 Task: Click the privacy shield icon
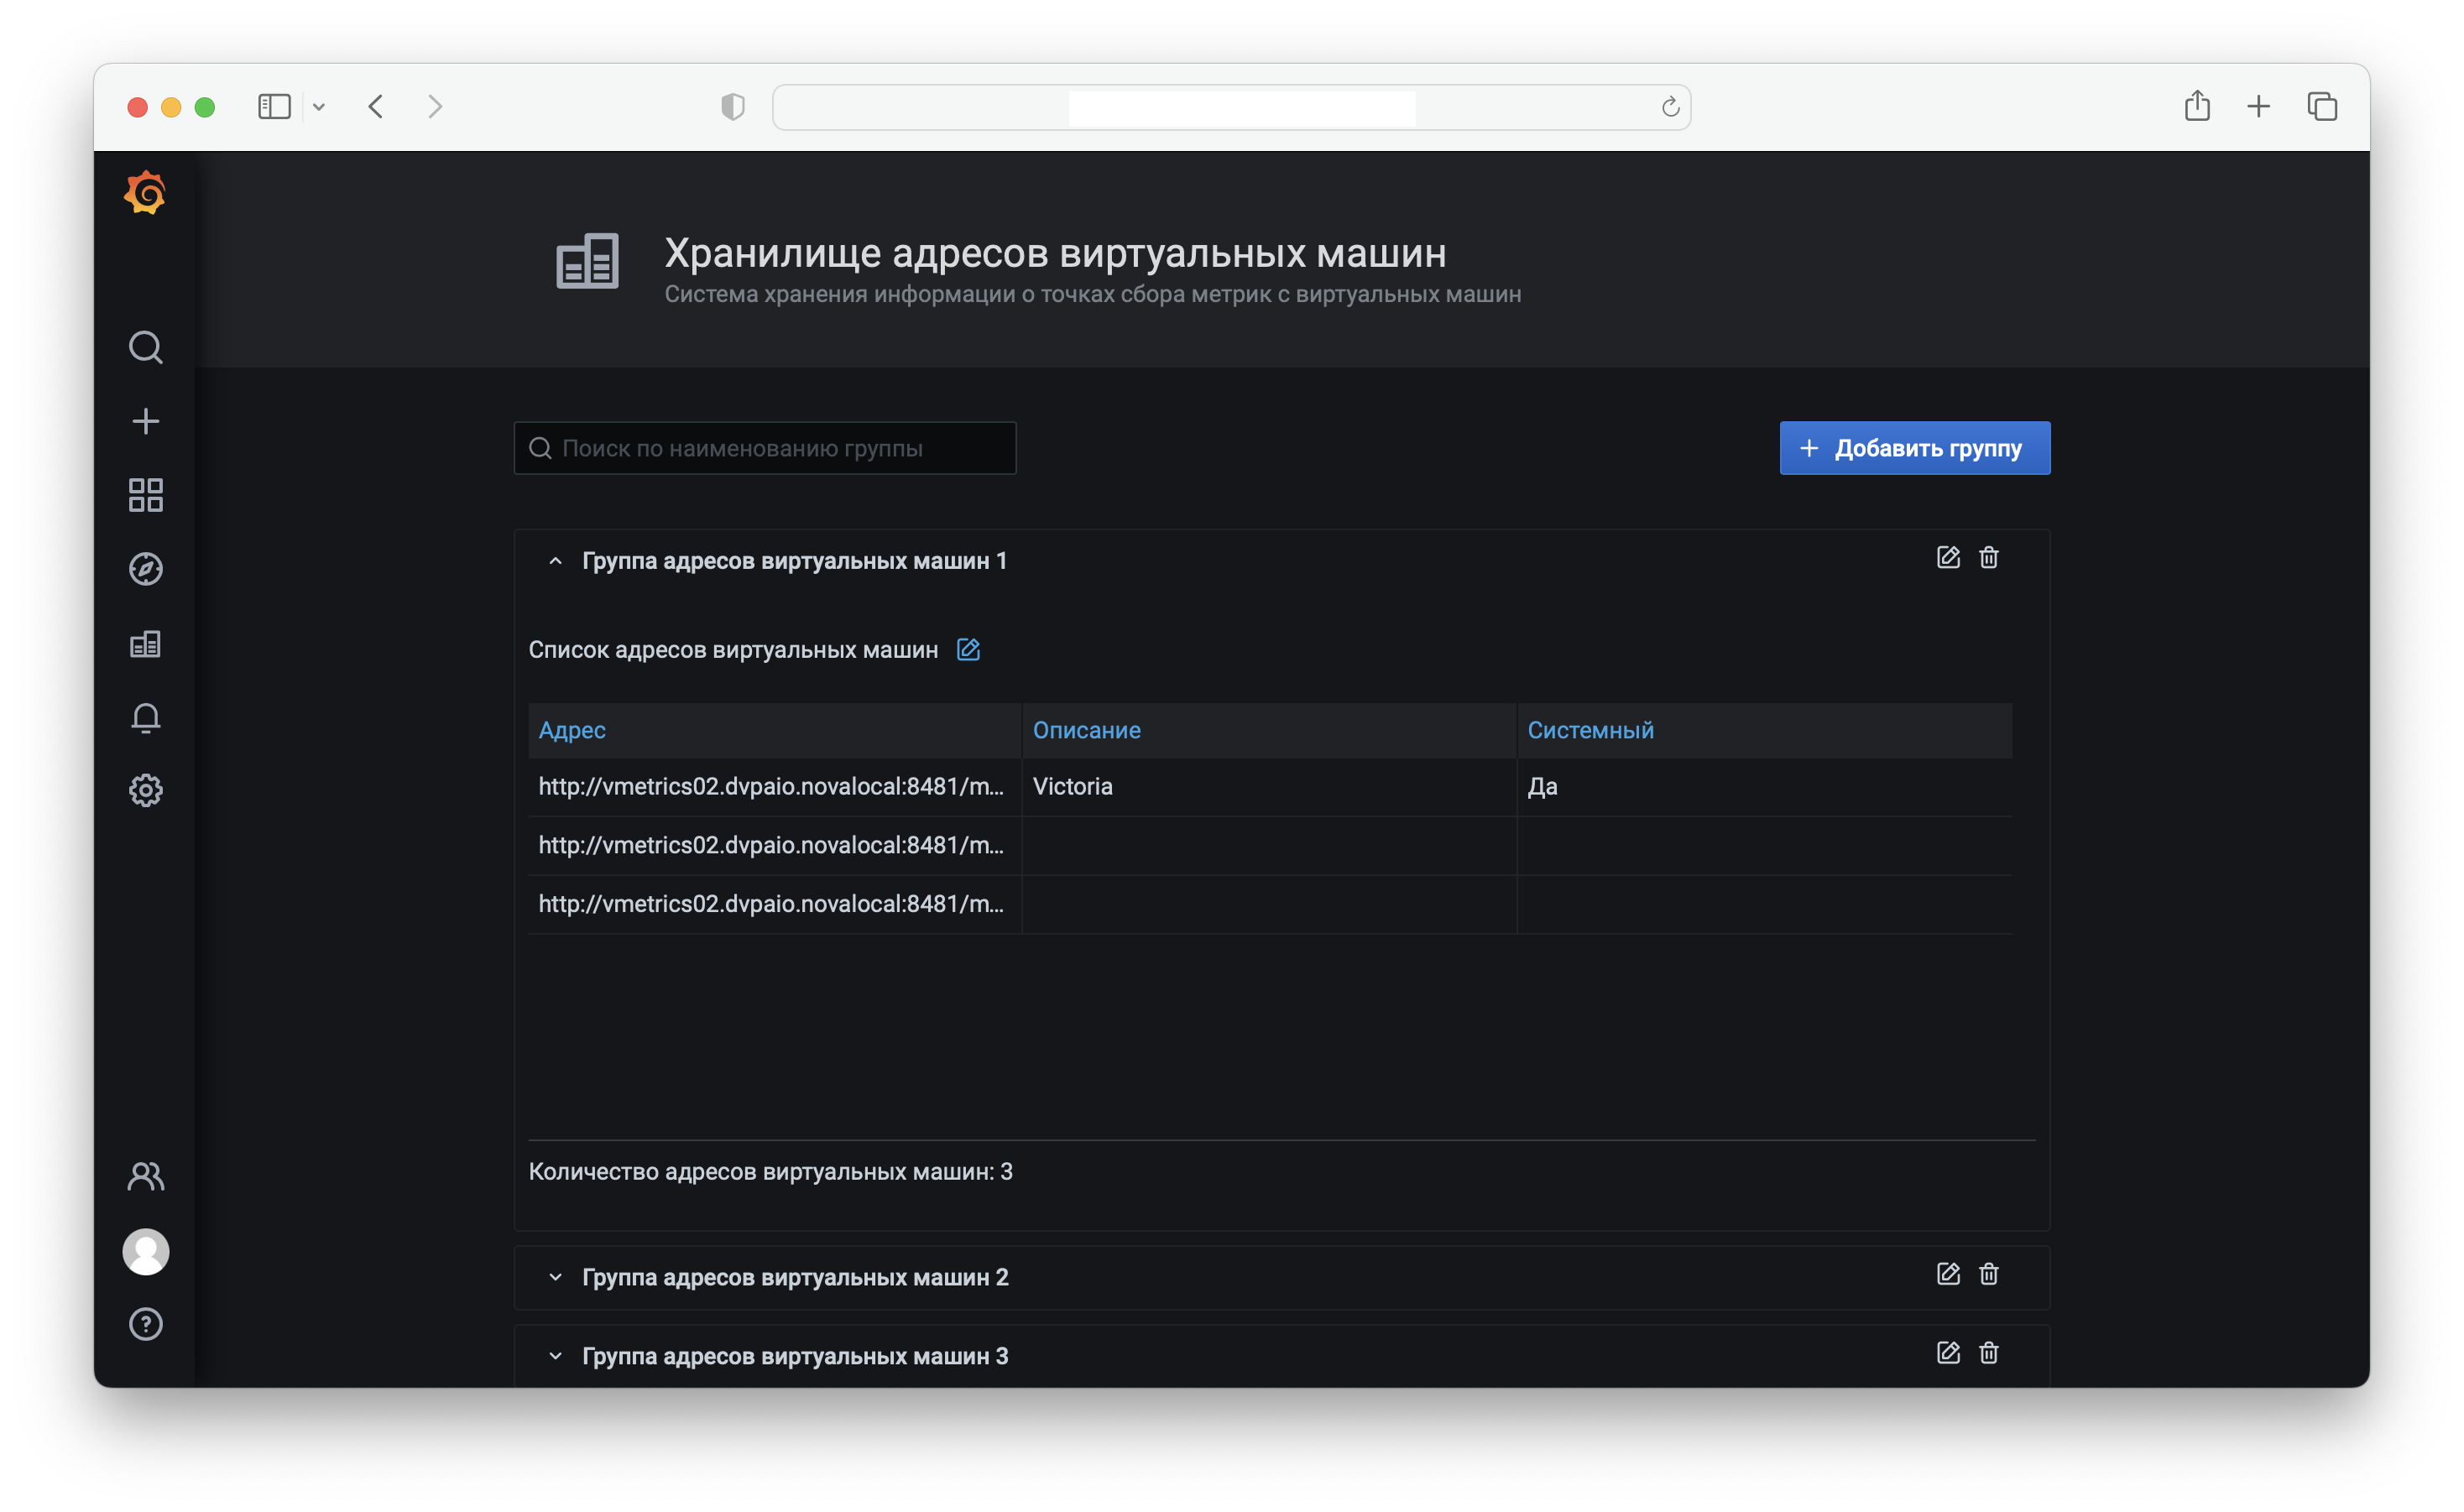coord(733,106)
